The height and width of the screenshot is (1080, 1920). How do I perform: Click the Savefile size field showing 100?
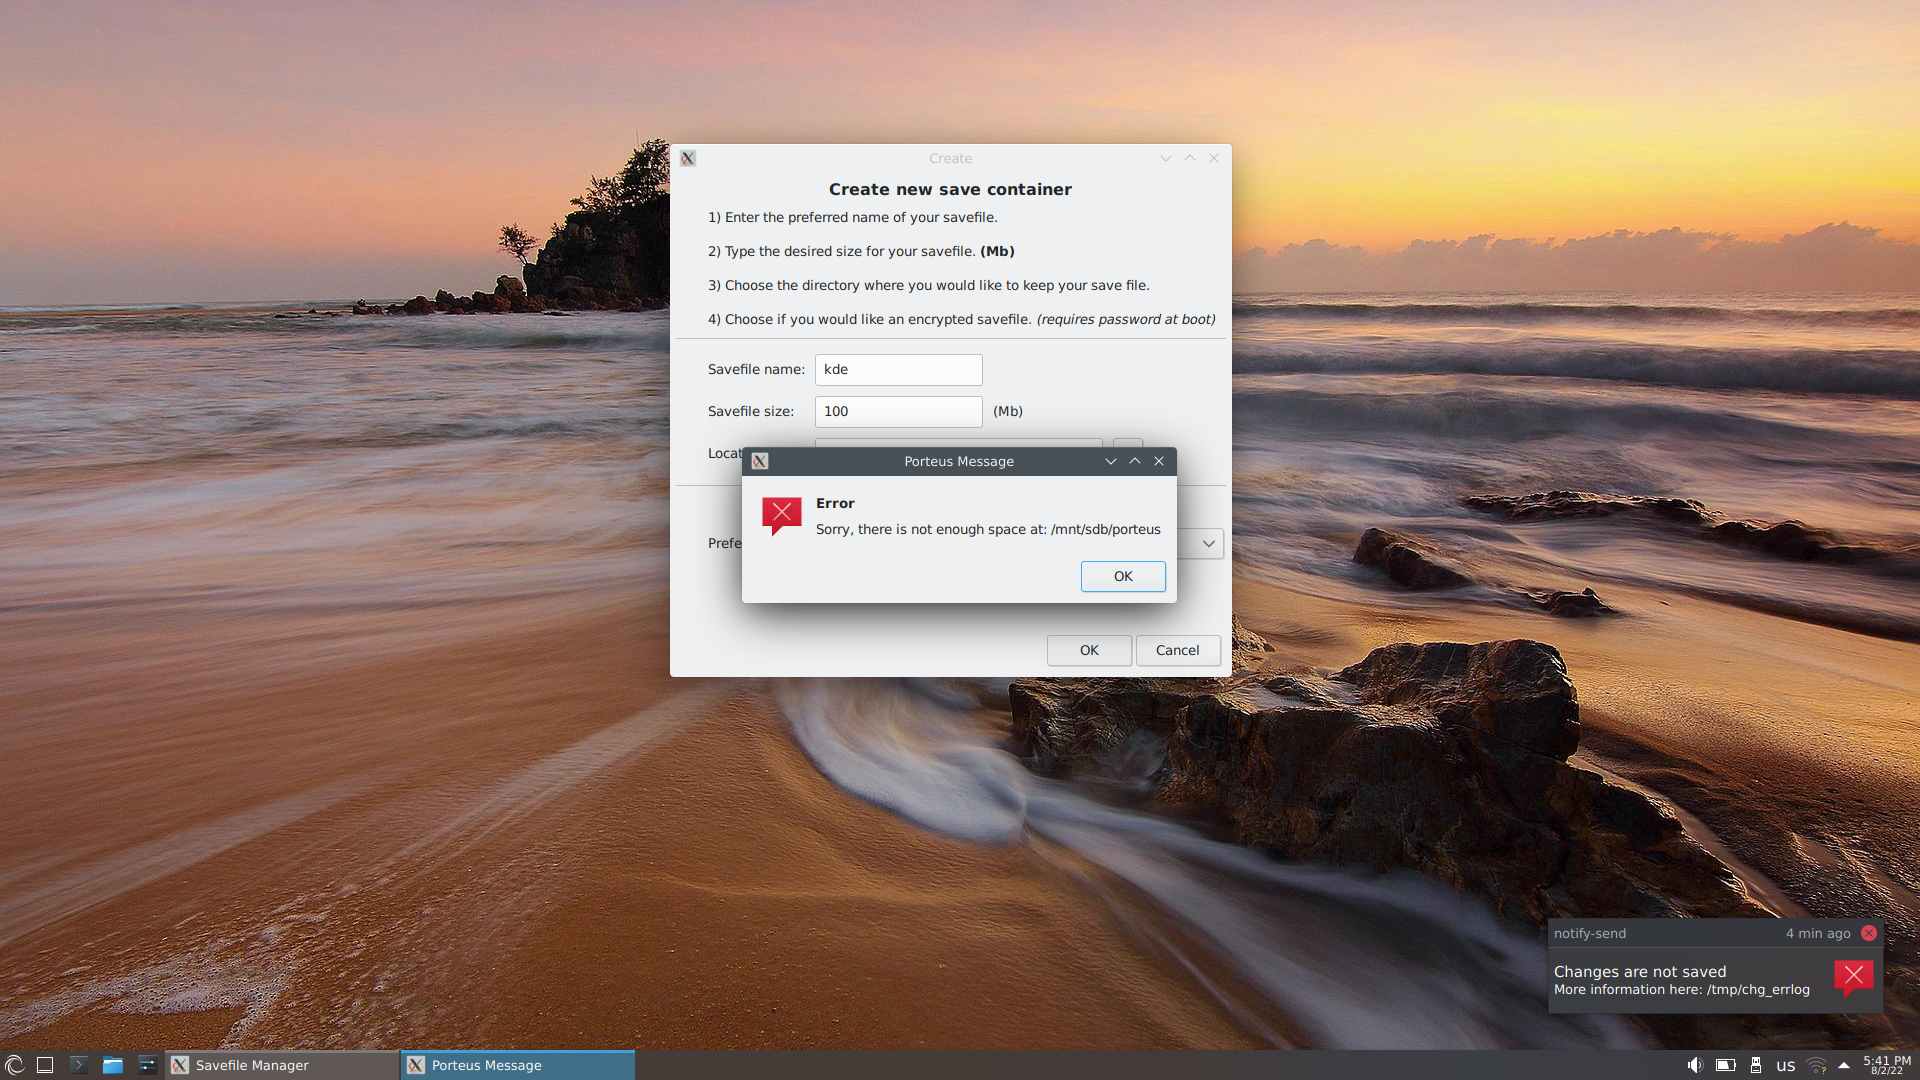898,412
